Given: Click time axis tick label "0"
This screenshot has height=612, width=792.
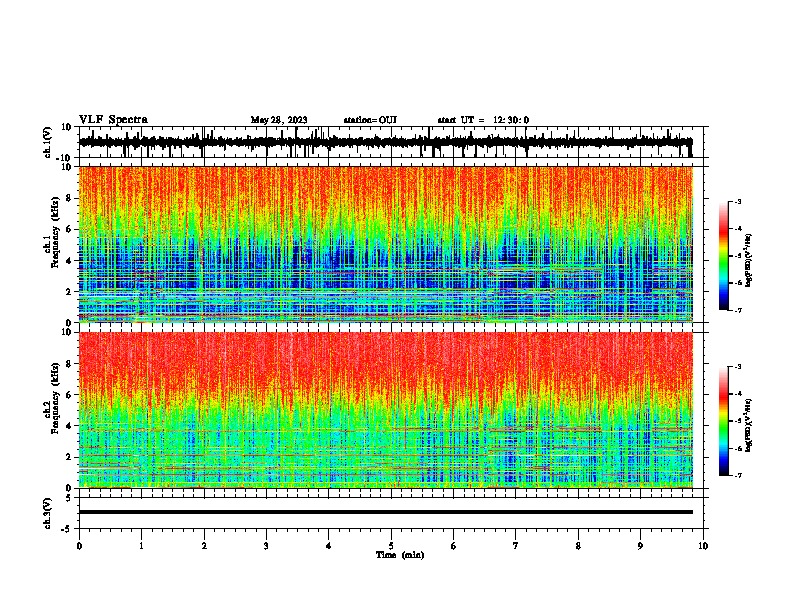Looking at the screenshot, I should pos(79,546).
